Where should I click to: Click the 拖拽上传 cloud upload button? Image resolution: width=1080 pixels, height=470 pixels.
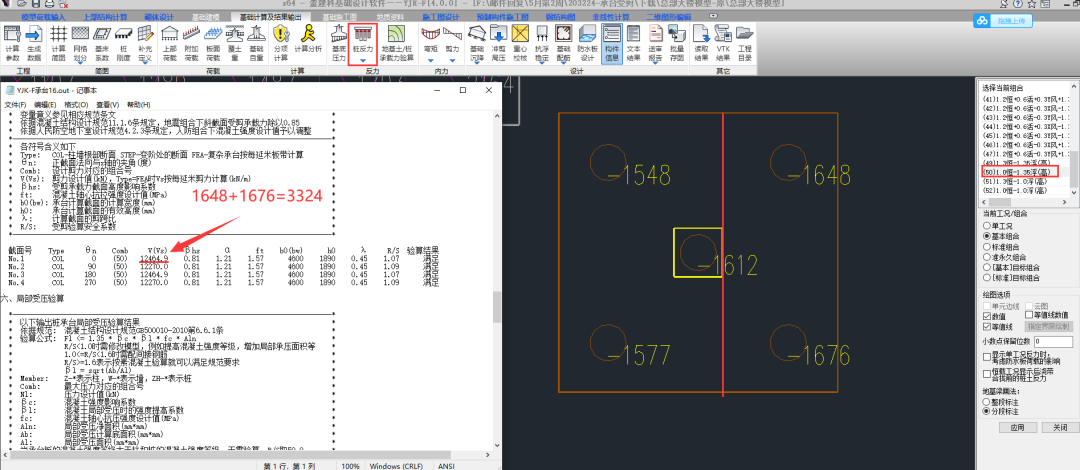(1004, 21)
